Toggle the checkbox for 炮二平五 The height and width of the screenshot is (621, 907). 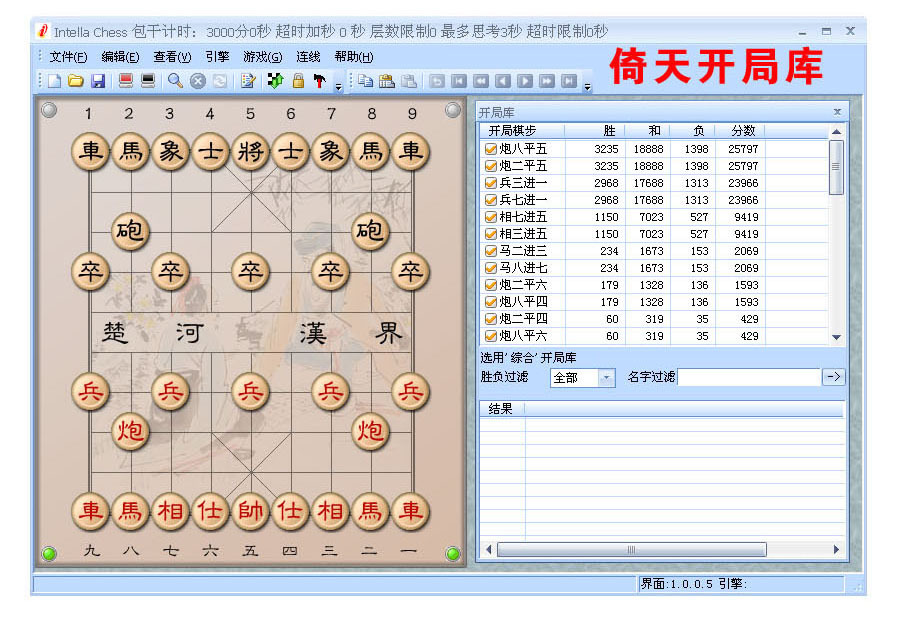pos(491,166)
